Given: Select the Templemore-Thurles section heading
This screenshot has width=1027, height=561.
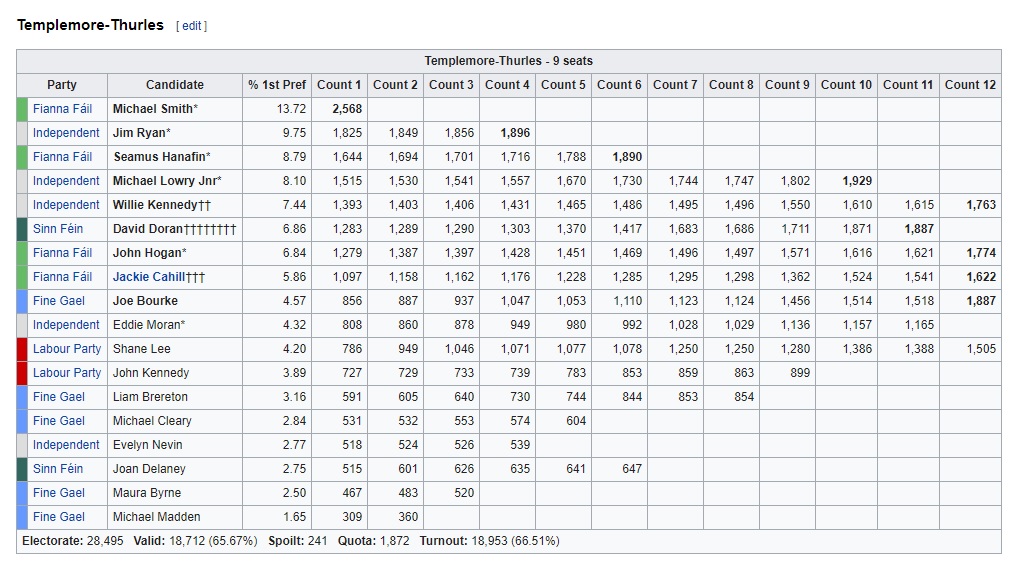Looking at the screenshot, I should (90, 25).
